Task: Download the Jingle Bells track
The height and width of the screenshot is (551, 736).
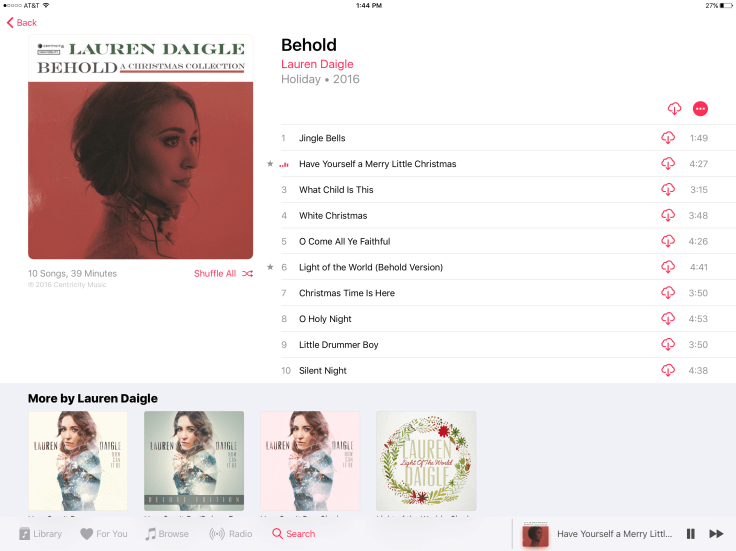Action: (x=667, y=138)
